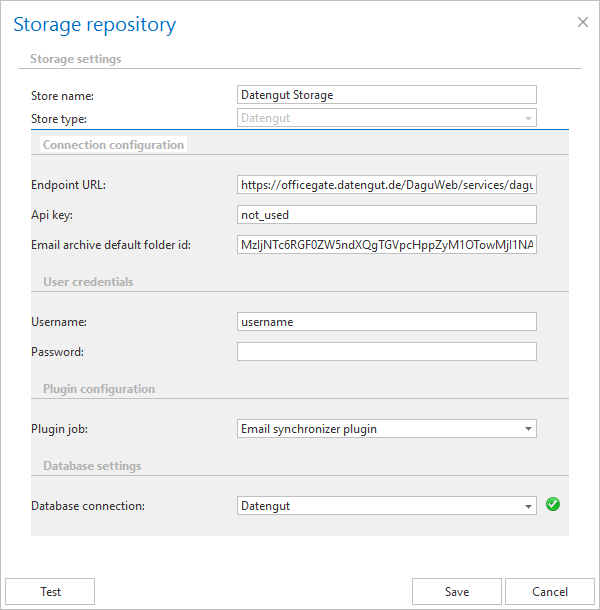
Task: Click the green database connection status checkmark
Action: pos(553,504)
